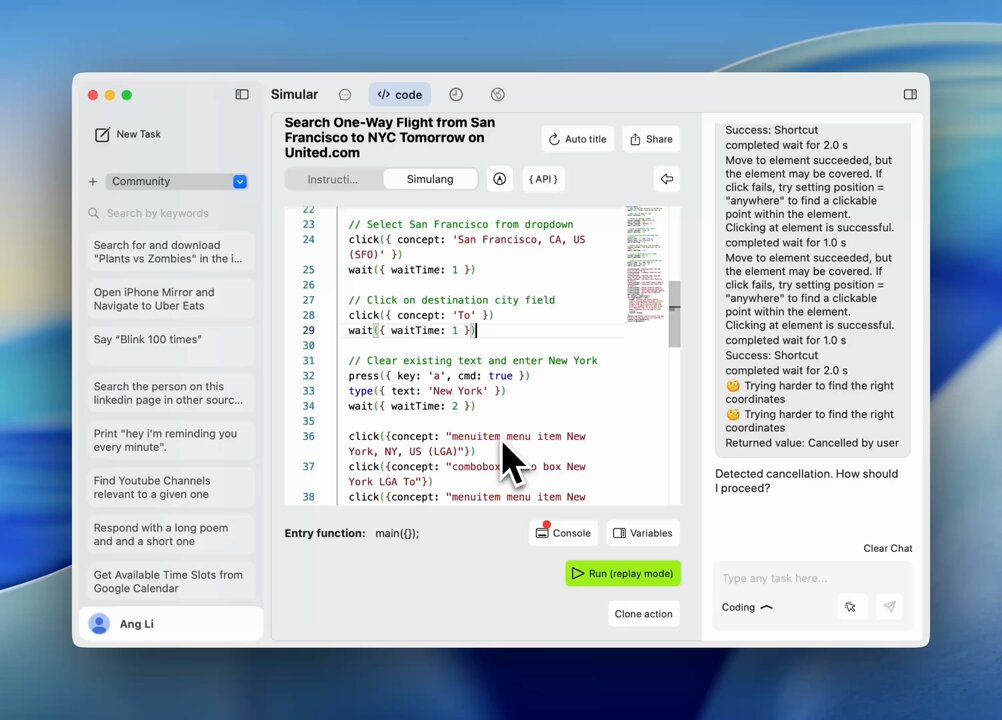The height and width of the screenshot is (720, 1002).
Task: Click Ang Li profile avatar
Action: 99,624
